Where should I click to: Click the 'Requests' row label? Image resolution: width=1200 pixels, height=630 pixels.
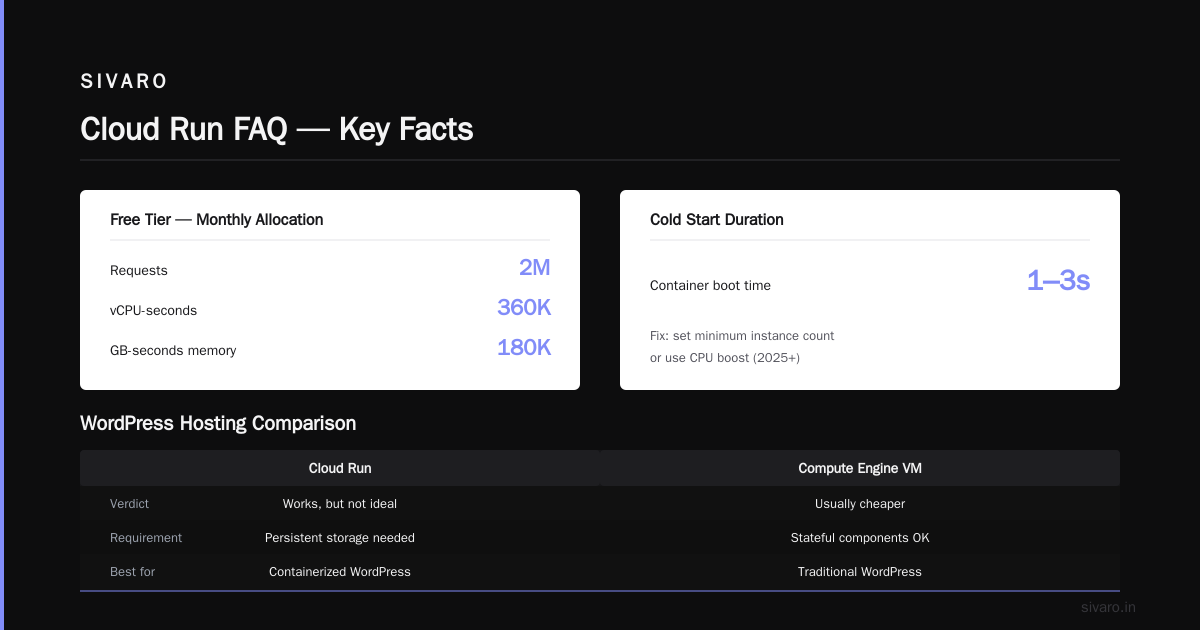pos(139,271)
